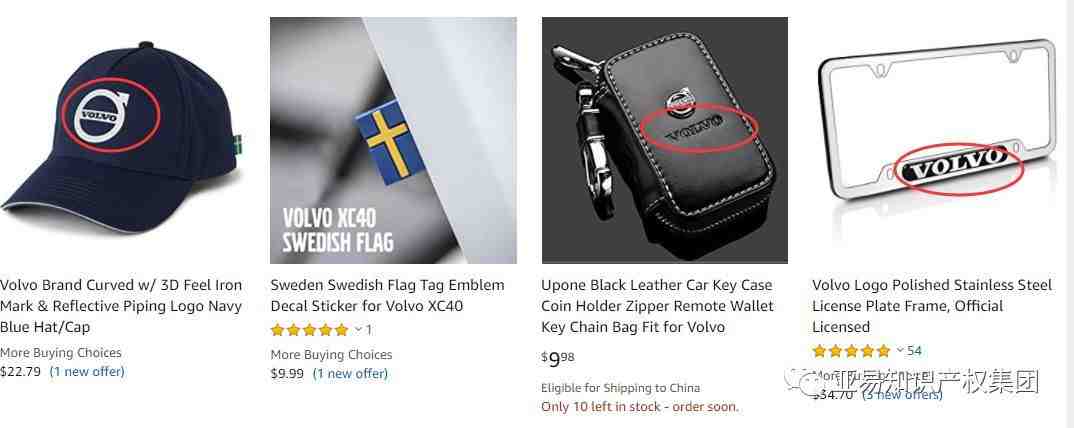Screen dimensions: 1074x428
Task: Open the Volvo Brand Curved Hat/Cap title
Action: coord(121,306)
